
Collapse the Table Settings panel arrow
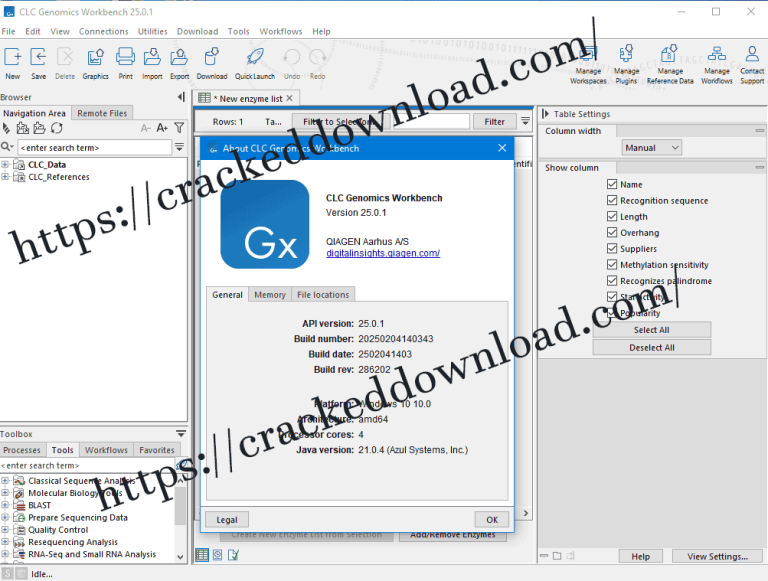(545, 114)
